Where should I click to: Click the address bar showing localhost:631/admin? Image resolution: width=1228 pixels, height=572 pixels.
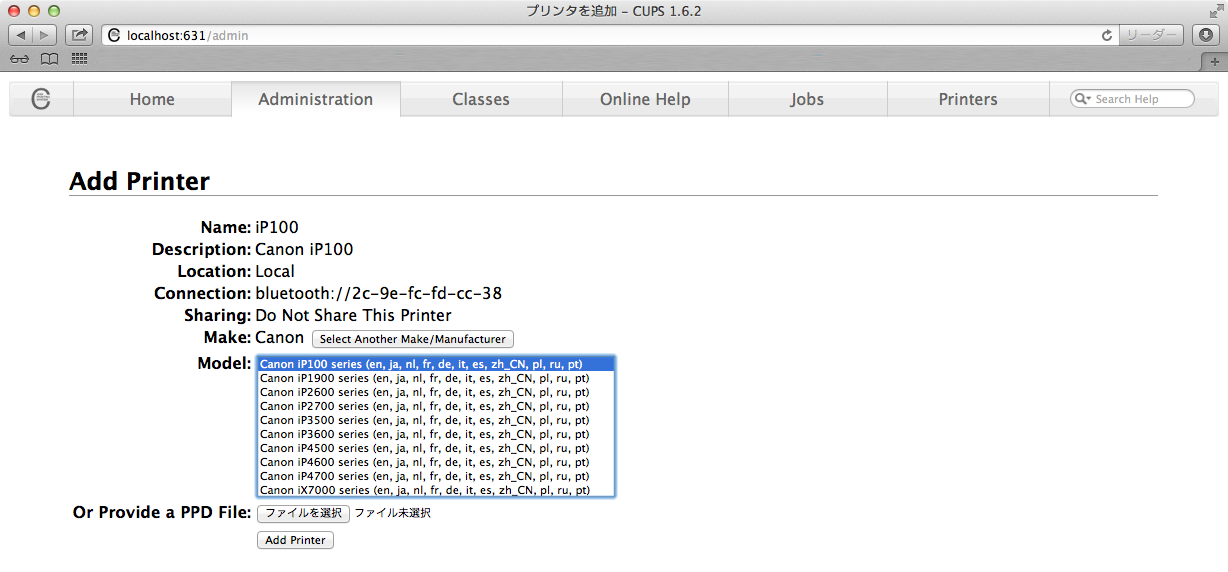tap(609, 35)
